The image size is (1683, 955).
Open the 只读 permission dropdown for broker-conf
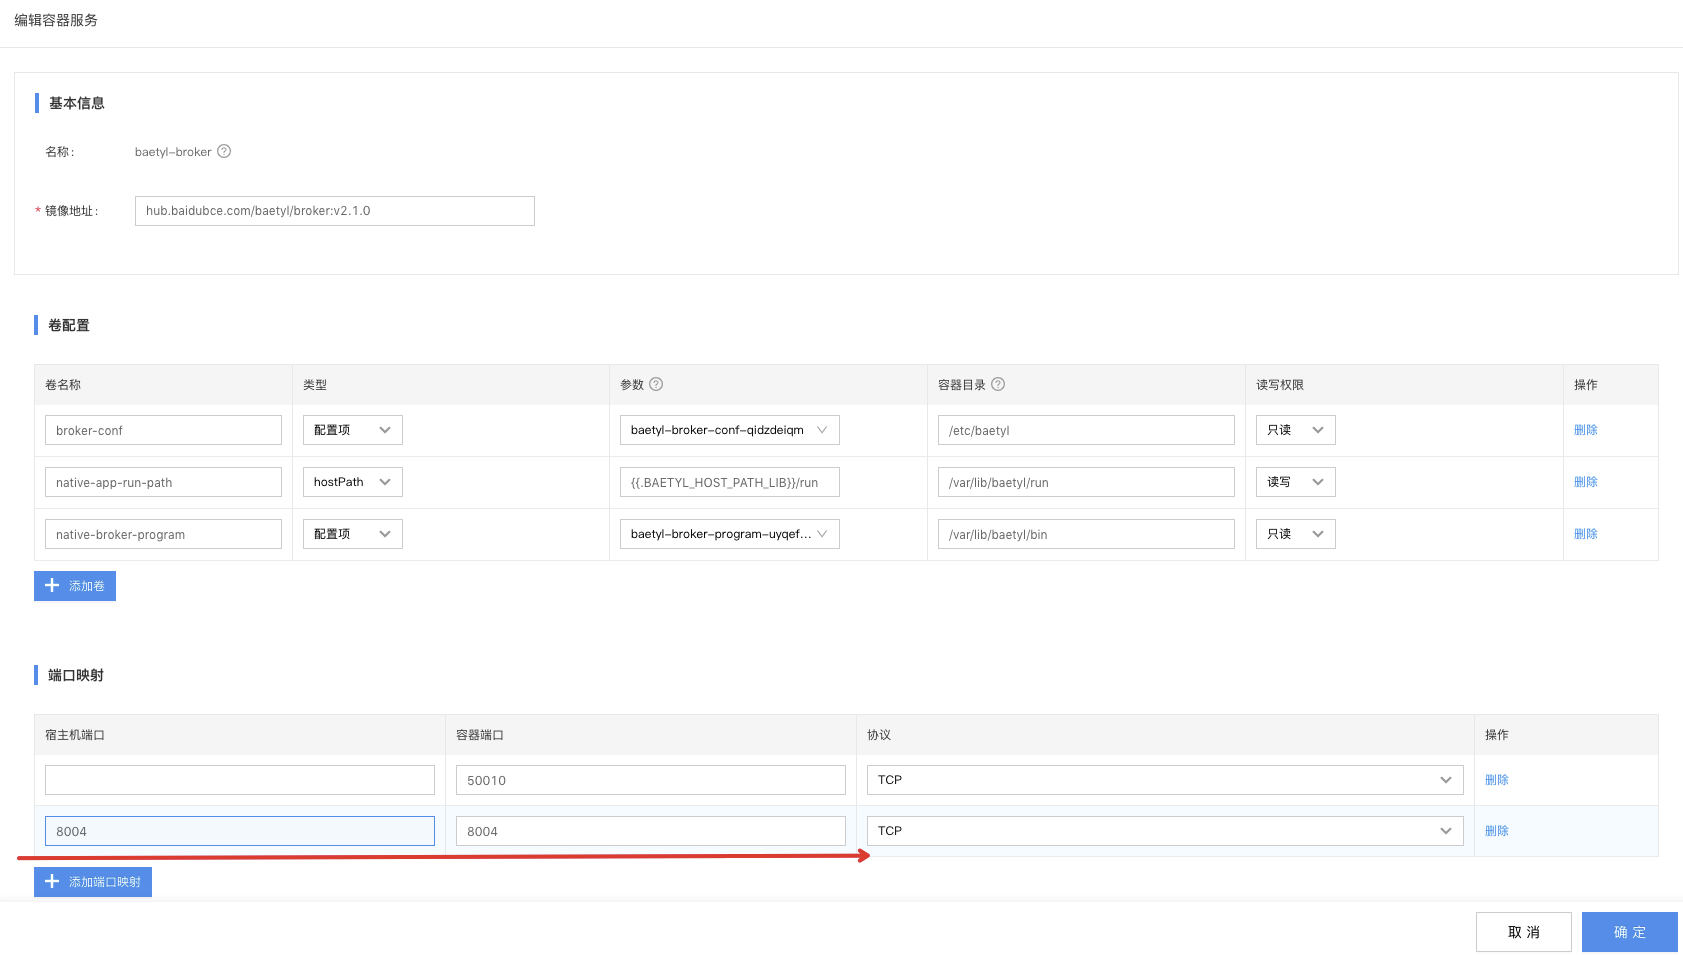tap(1296, 430)
